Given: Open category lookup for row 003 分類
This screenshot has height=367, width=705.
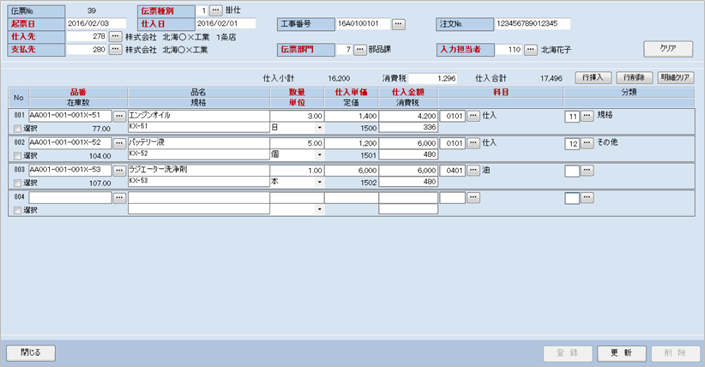Looking at the screenshot, I should click(587, 170).
